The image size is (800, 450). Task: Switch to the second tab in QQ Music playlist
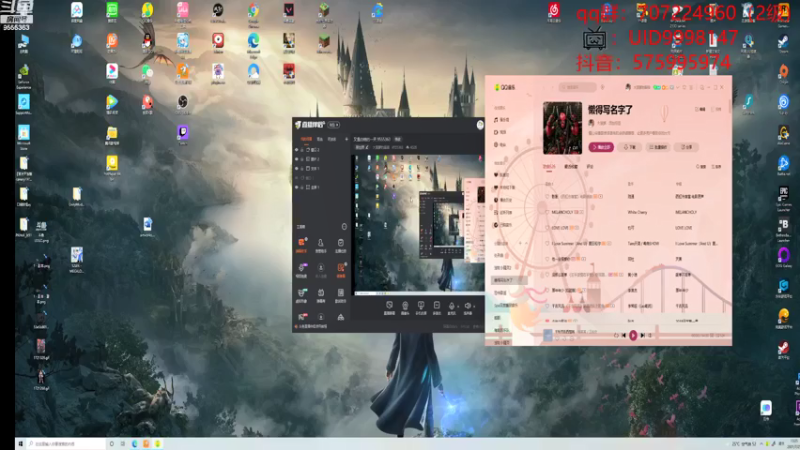tap(571, 167)
